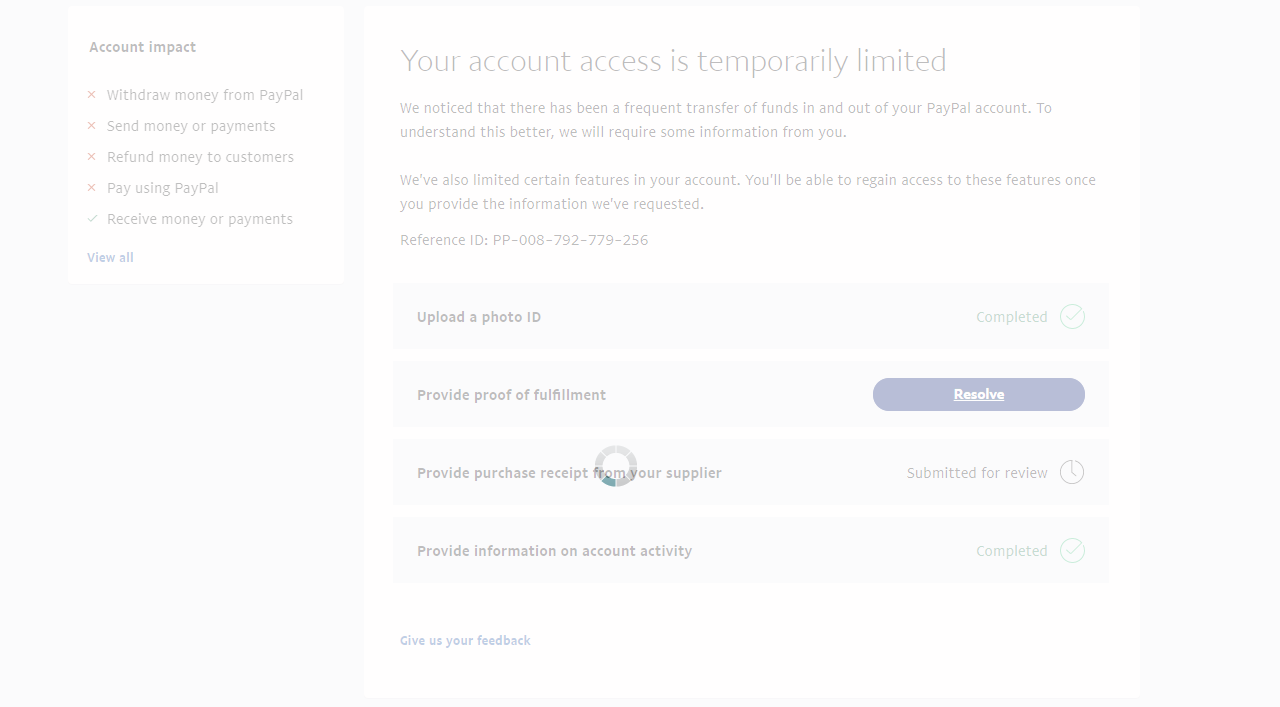Click X icon beside Pay using PayPal
Image resolution: width=1280 pixels, height=707 pixels.
(92, 188)
